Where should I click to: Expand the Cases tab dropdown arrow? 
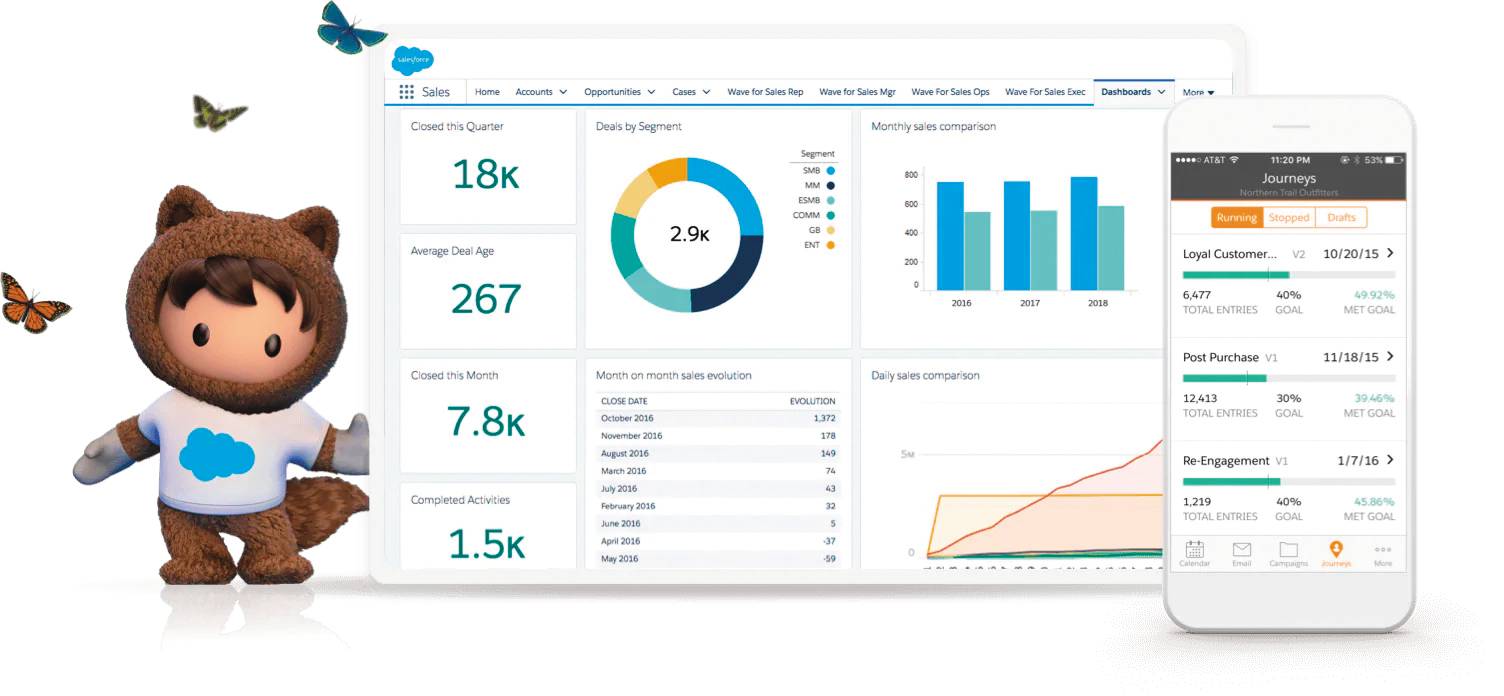point(706,92)
